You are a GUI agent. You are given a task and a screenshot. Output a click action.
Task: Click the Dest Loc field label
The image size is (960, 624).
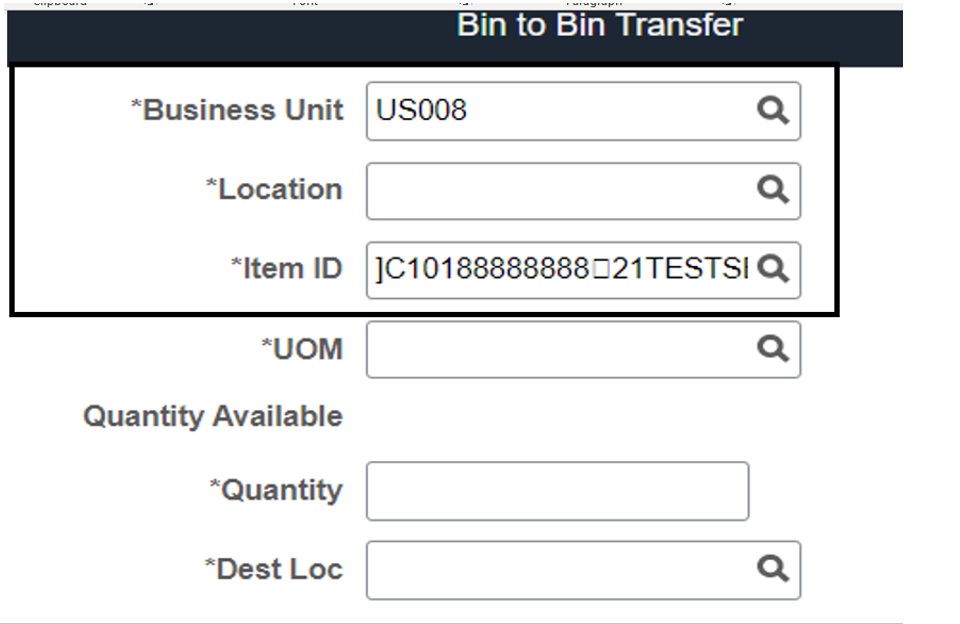[x=274, y=569]
